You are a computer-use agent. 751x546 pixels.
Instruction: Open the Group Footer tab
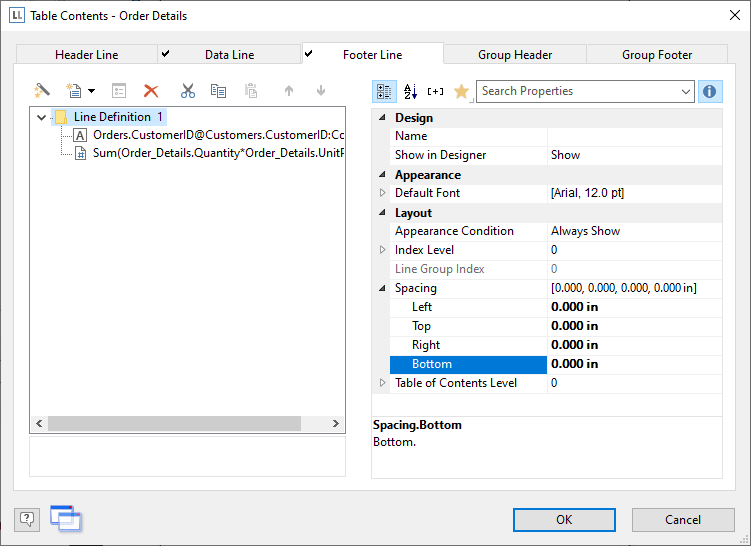pyautogui.click(x=657, y=55)
